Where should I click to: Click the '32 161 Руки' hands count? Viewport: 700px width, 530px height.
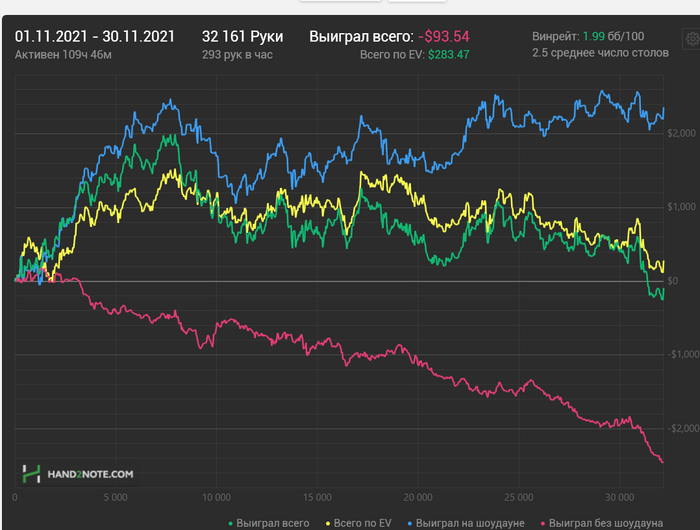(242, 36)
